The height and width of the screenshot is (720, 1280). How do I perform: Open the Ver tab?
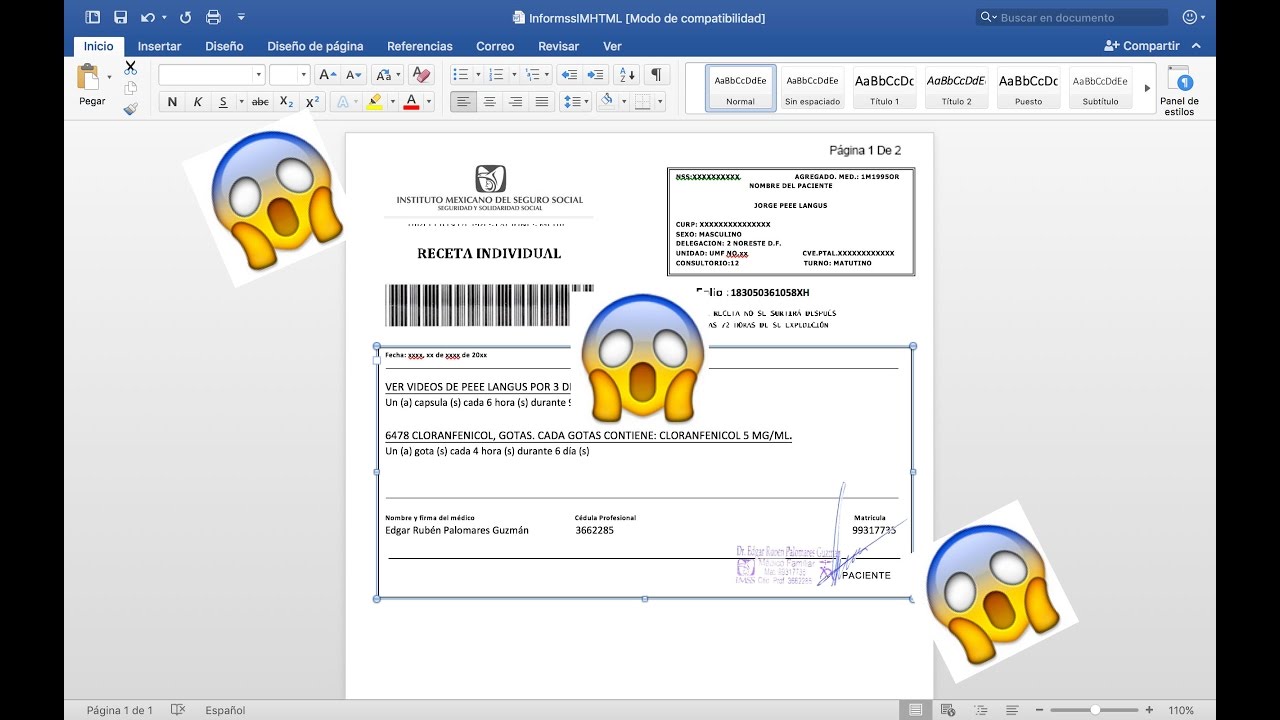pos(612,46)
